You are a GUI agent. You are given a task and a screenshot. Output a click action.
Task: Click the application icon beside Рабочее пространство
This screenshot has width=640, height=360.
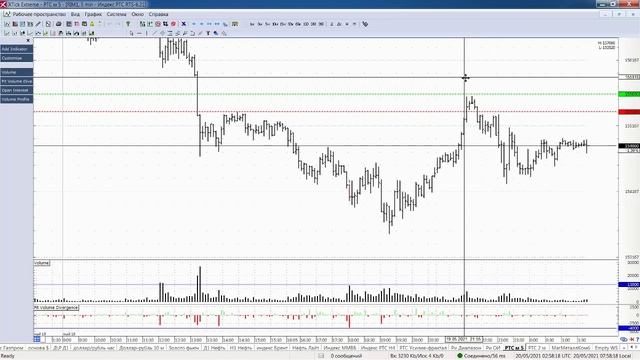7,14
